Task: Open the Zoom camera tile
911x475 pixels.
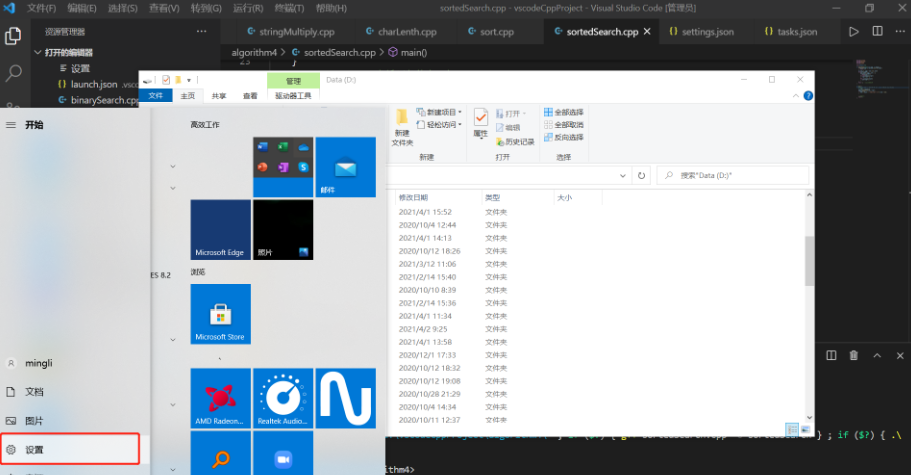Action: (x=283, y=453)
